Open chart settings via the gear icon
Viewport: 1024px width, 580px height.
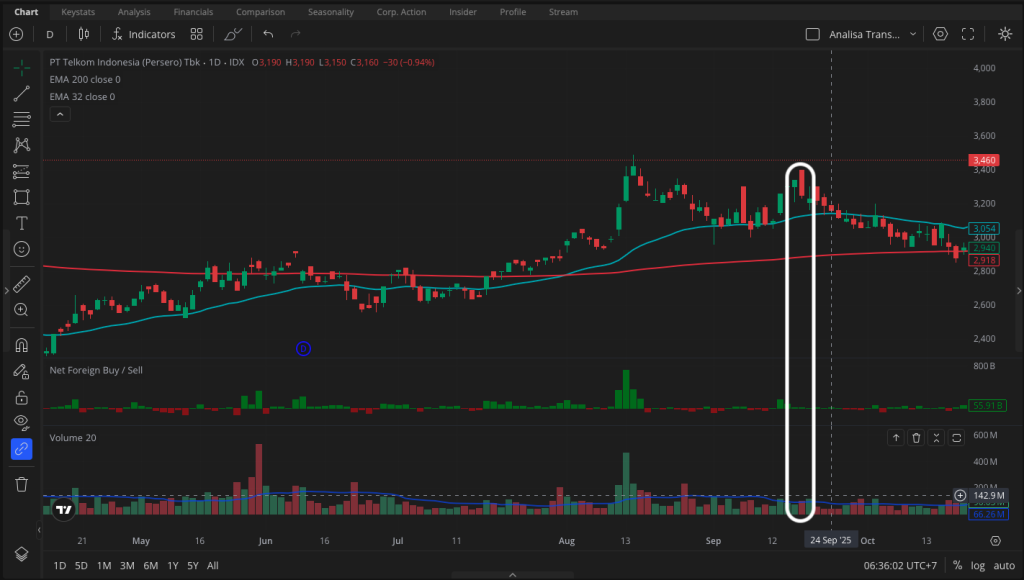pyautogui.click(x=940, y=33)
